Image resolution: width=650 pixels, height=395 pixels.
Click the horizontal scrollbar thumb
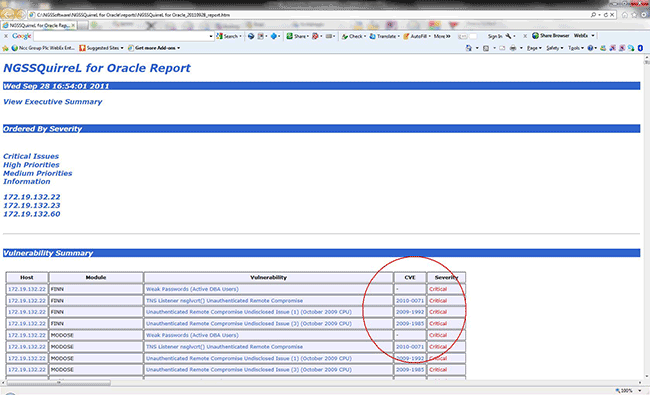pyautogui.click(x=59, y=383)
